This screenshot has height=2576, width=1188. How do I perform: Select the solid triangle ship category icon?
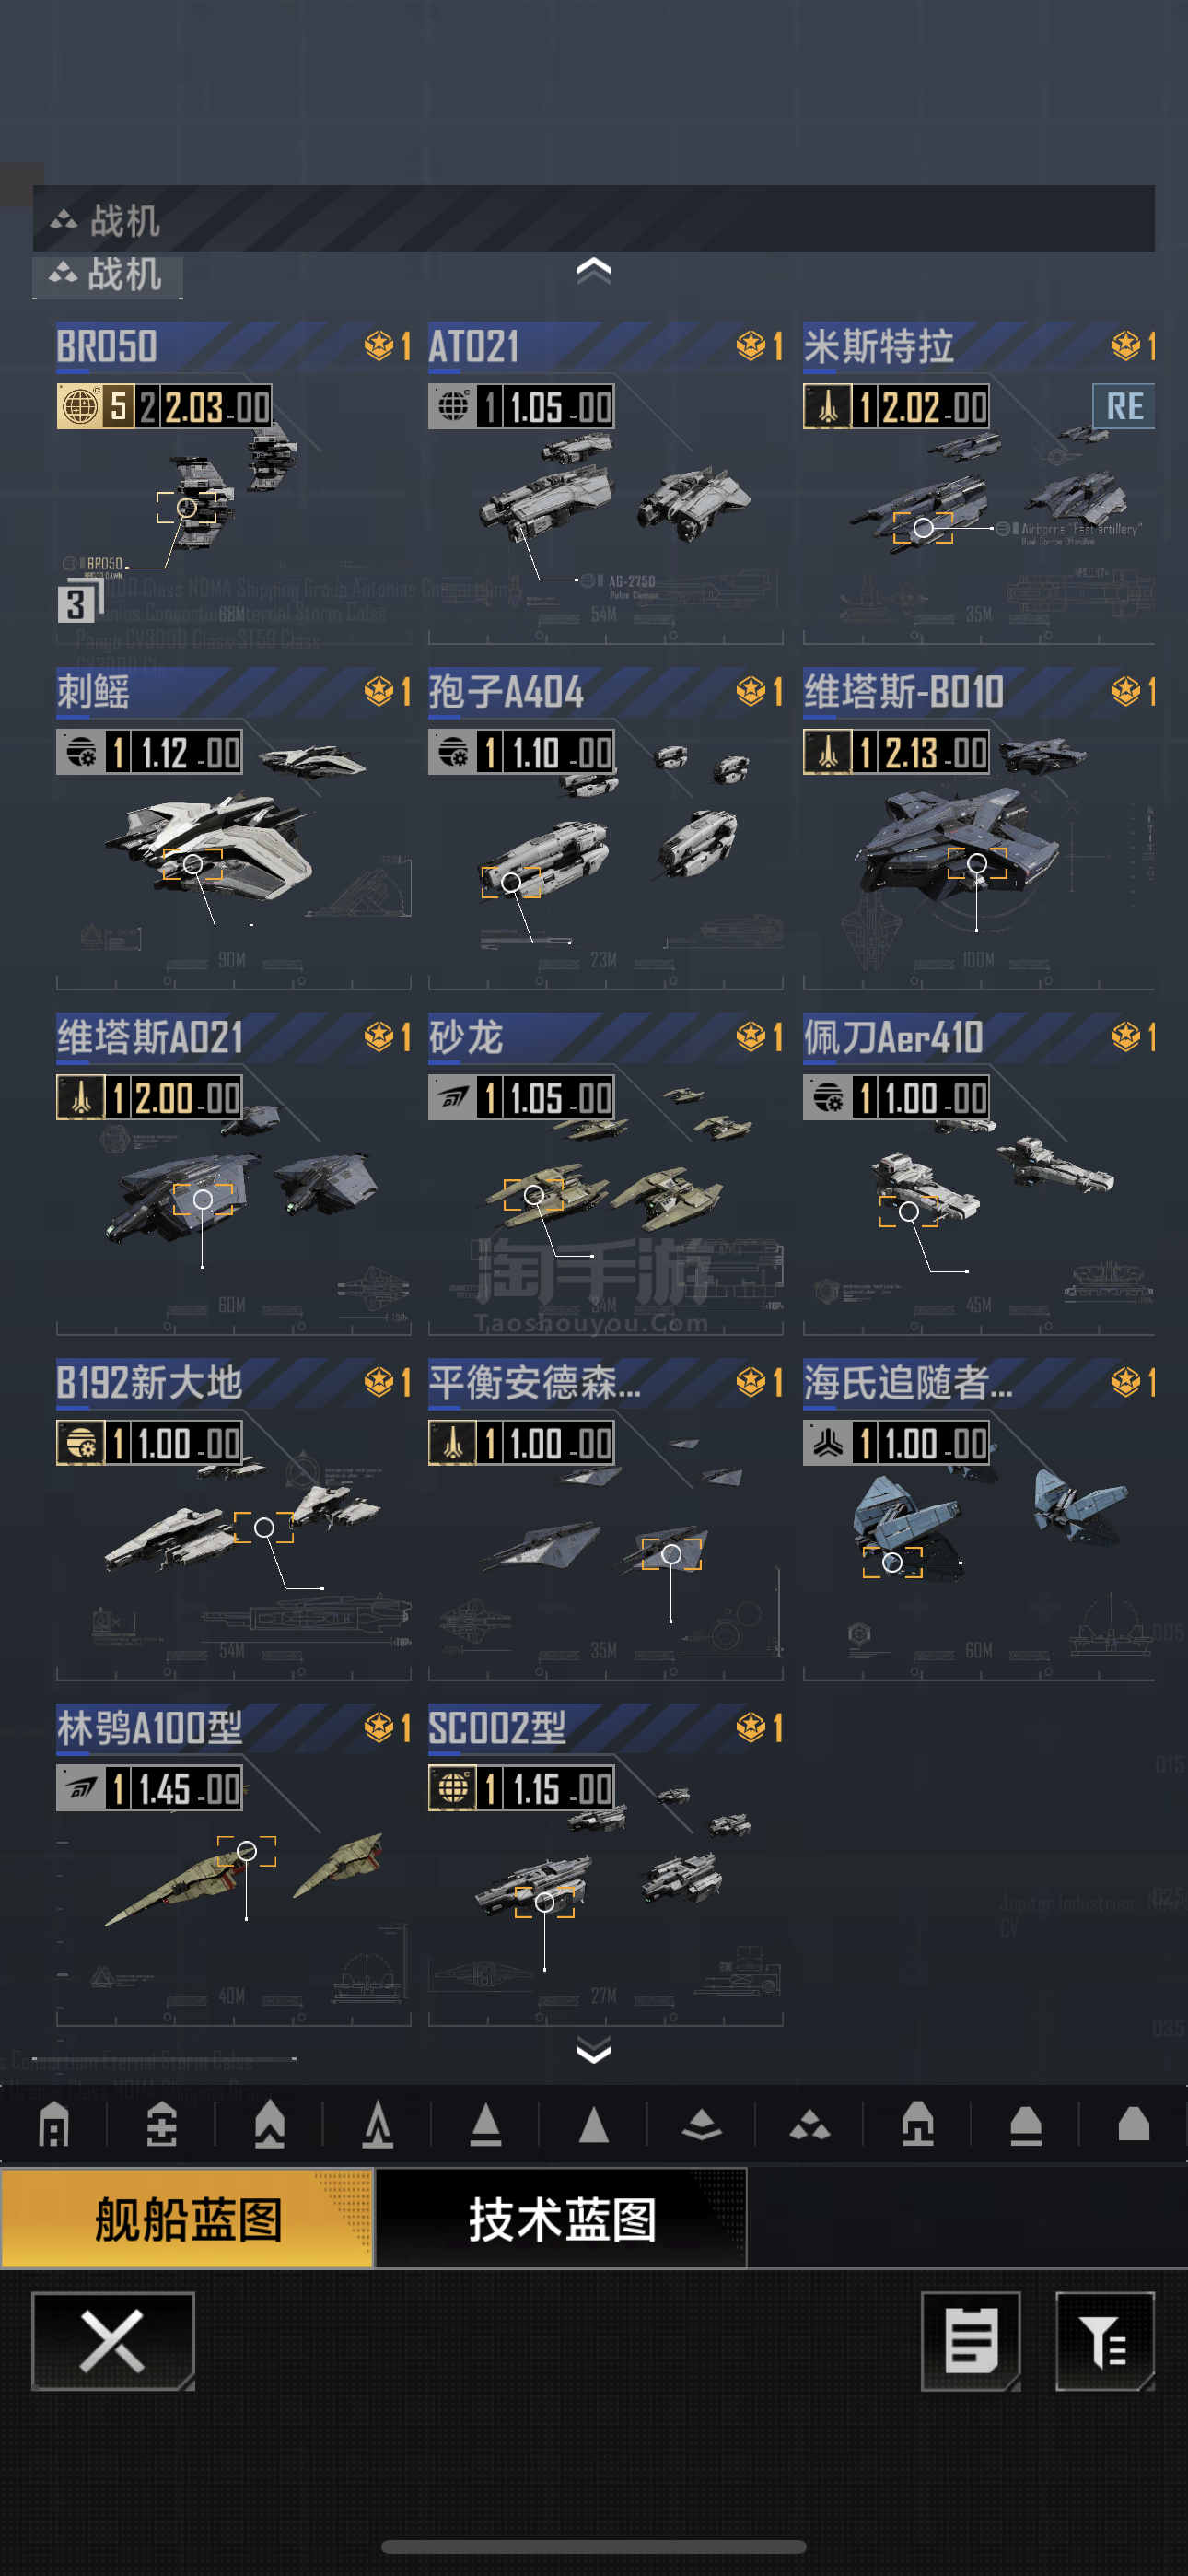[594, 2124]
